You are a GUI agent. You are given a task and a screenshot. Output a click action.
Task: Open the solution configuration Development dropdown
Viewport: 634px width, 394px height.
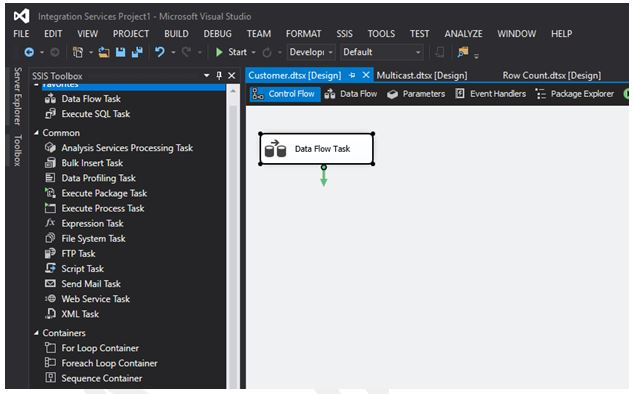pos(311,52)
